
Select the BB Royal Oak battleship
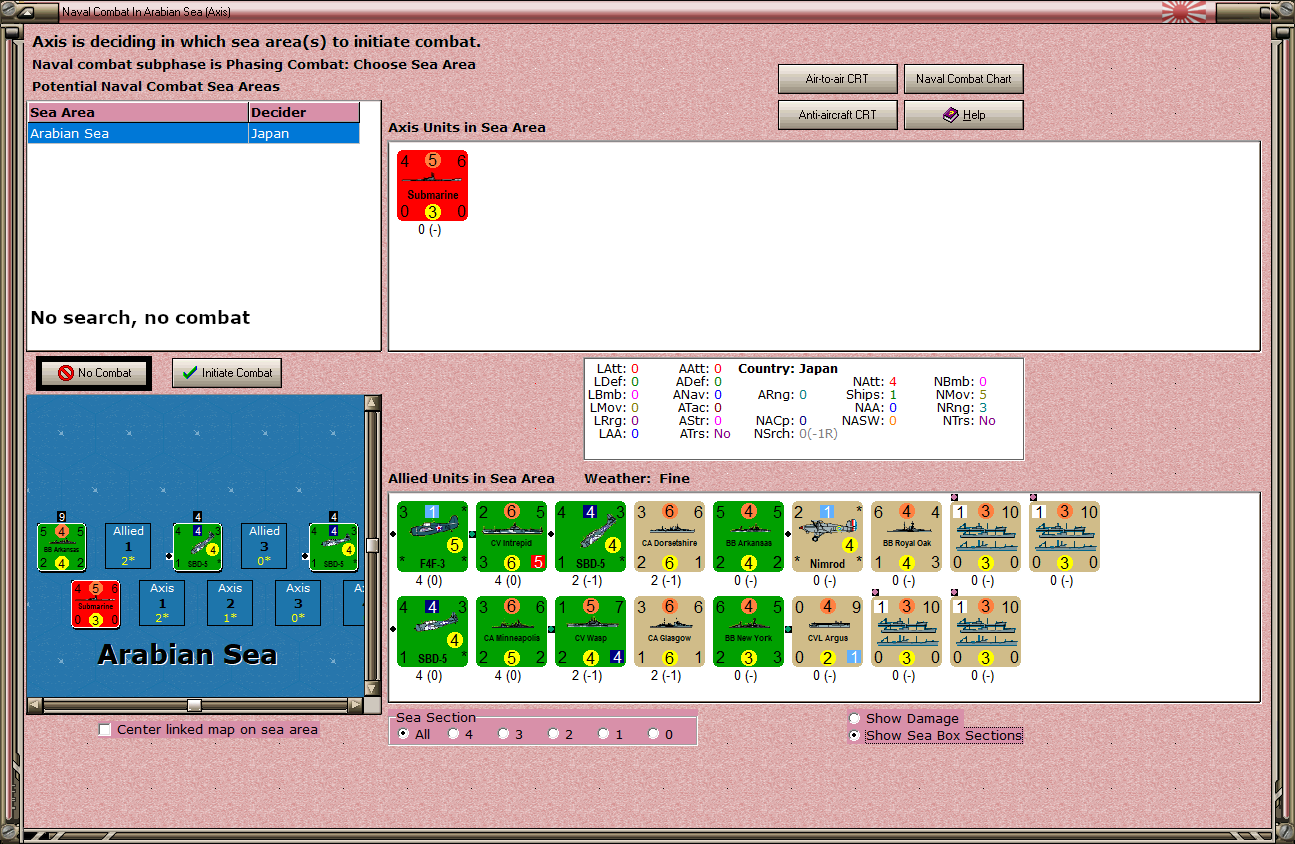click(x=907, y=537)
